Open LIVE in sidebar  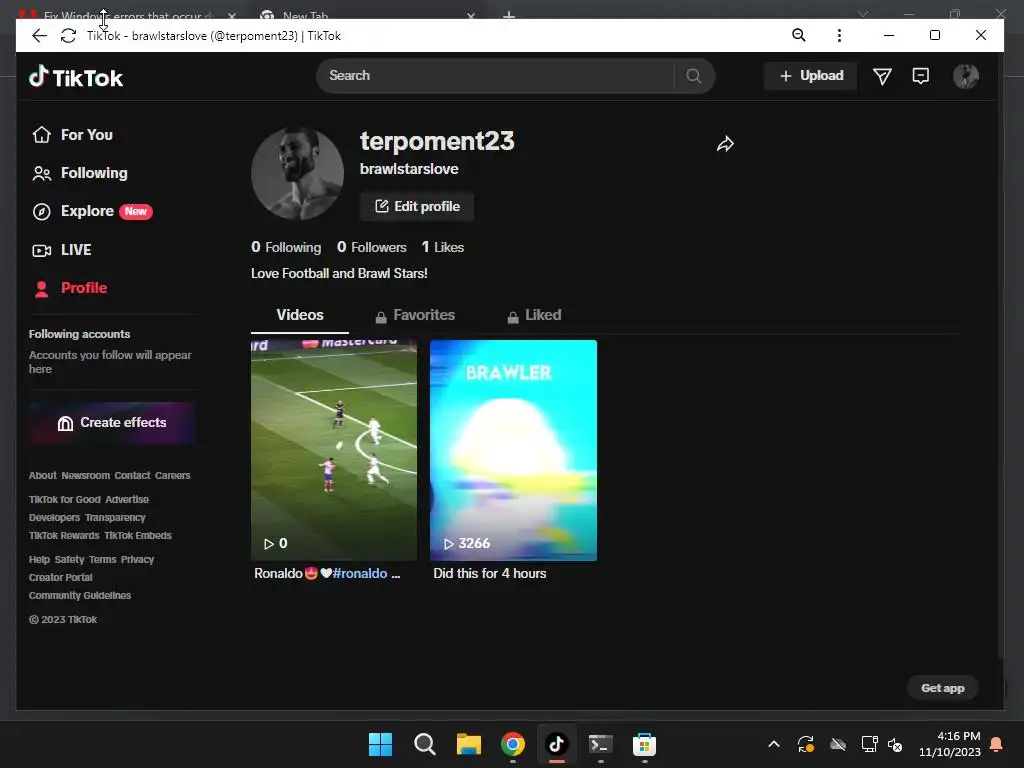(61, 250)
